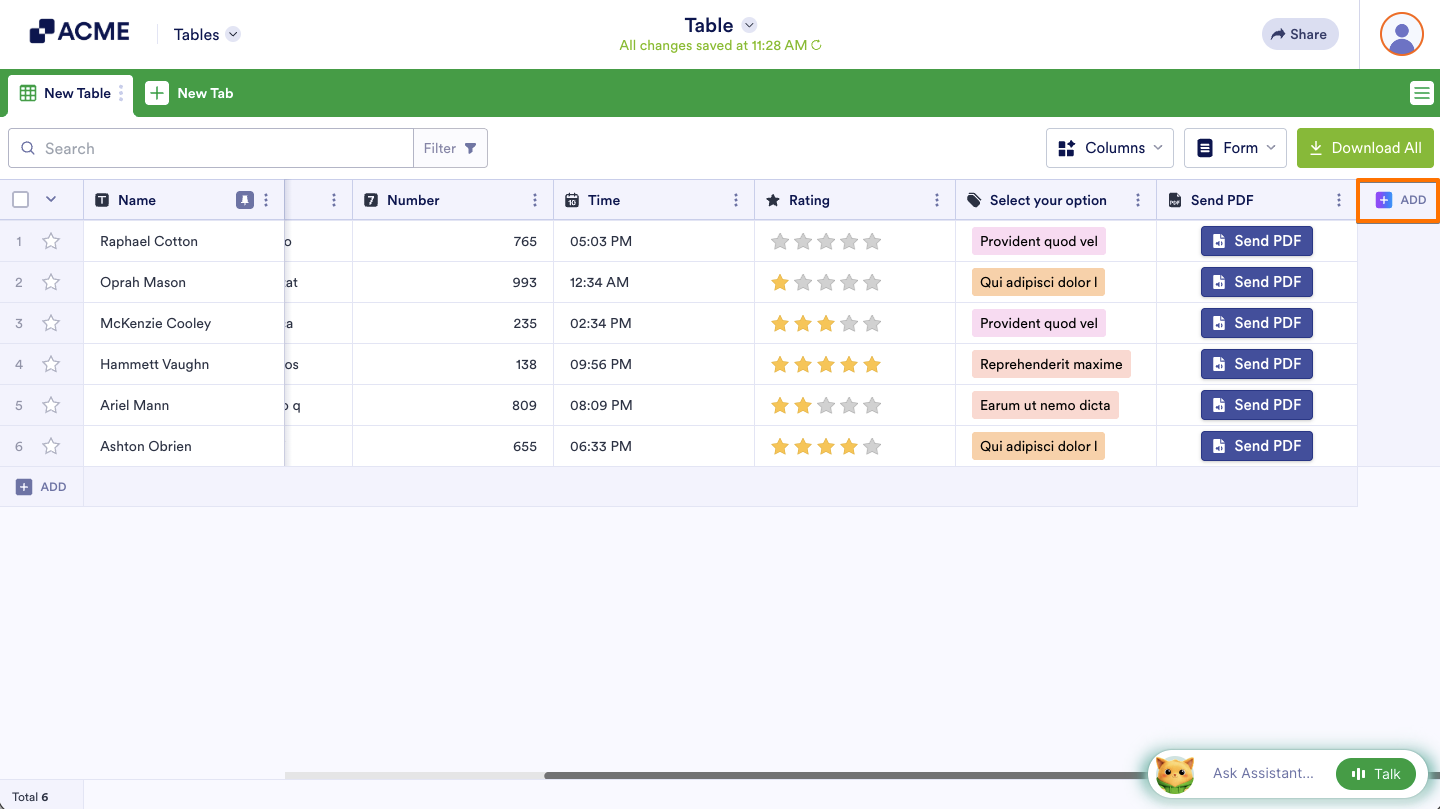Viewport: 1445px width, 809px height.
Task: Click the Search input field
Action: coord(211,148)
